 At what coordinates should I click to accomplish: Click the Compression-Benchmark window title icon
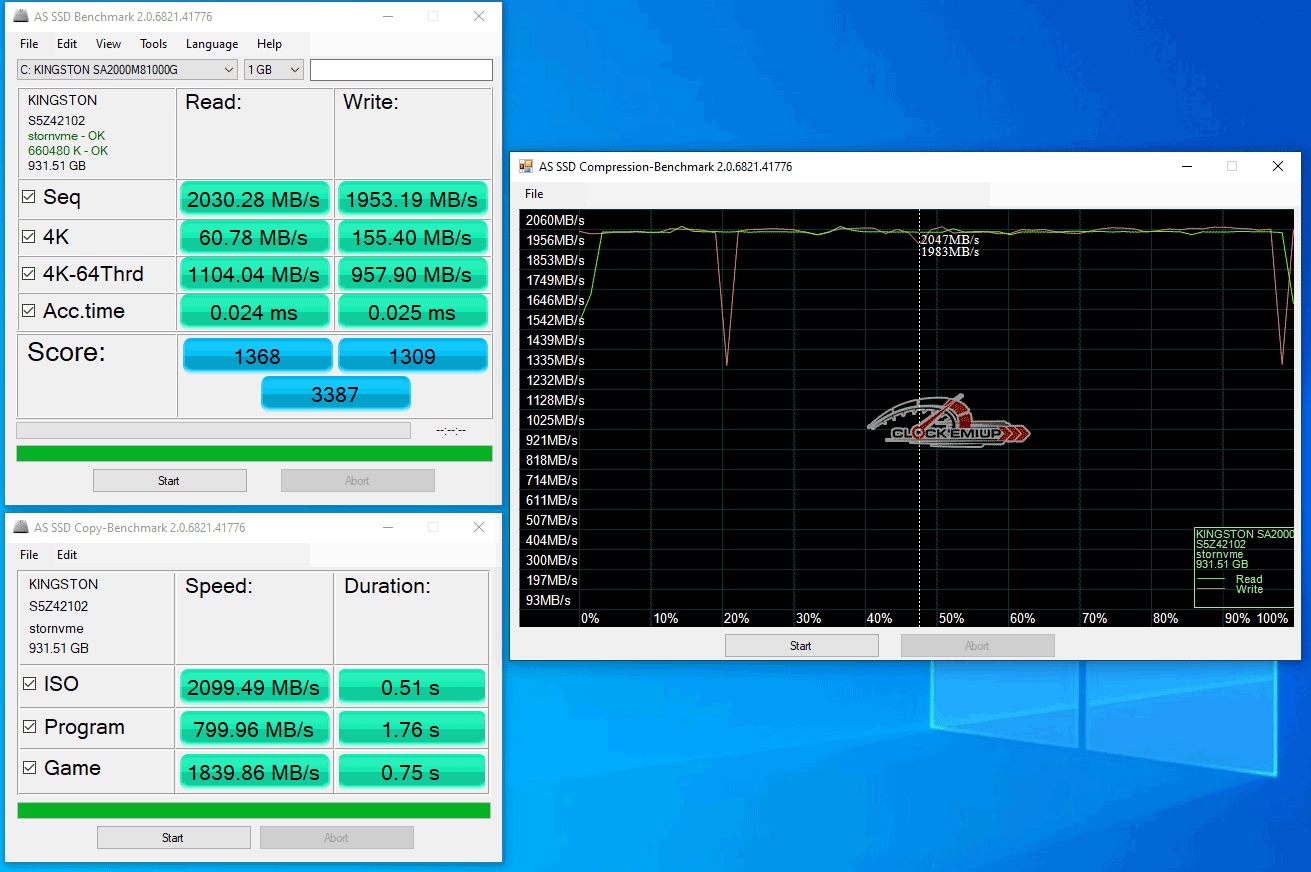pyautogui.click(x=526, y=167)
